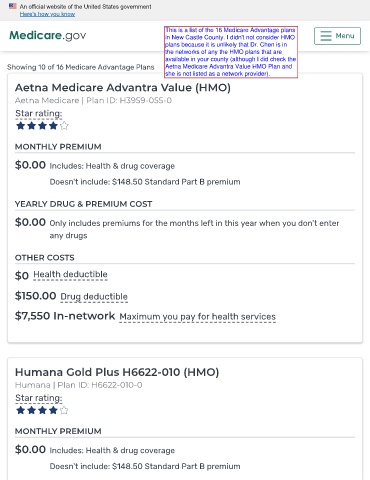Go to Medicare.gov home logo
The height and width of the screenshot is (480, 370).
pyautogui.click(x=48, y=35)
